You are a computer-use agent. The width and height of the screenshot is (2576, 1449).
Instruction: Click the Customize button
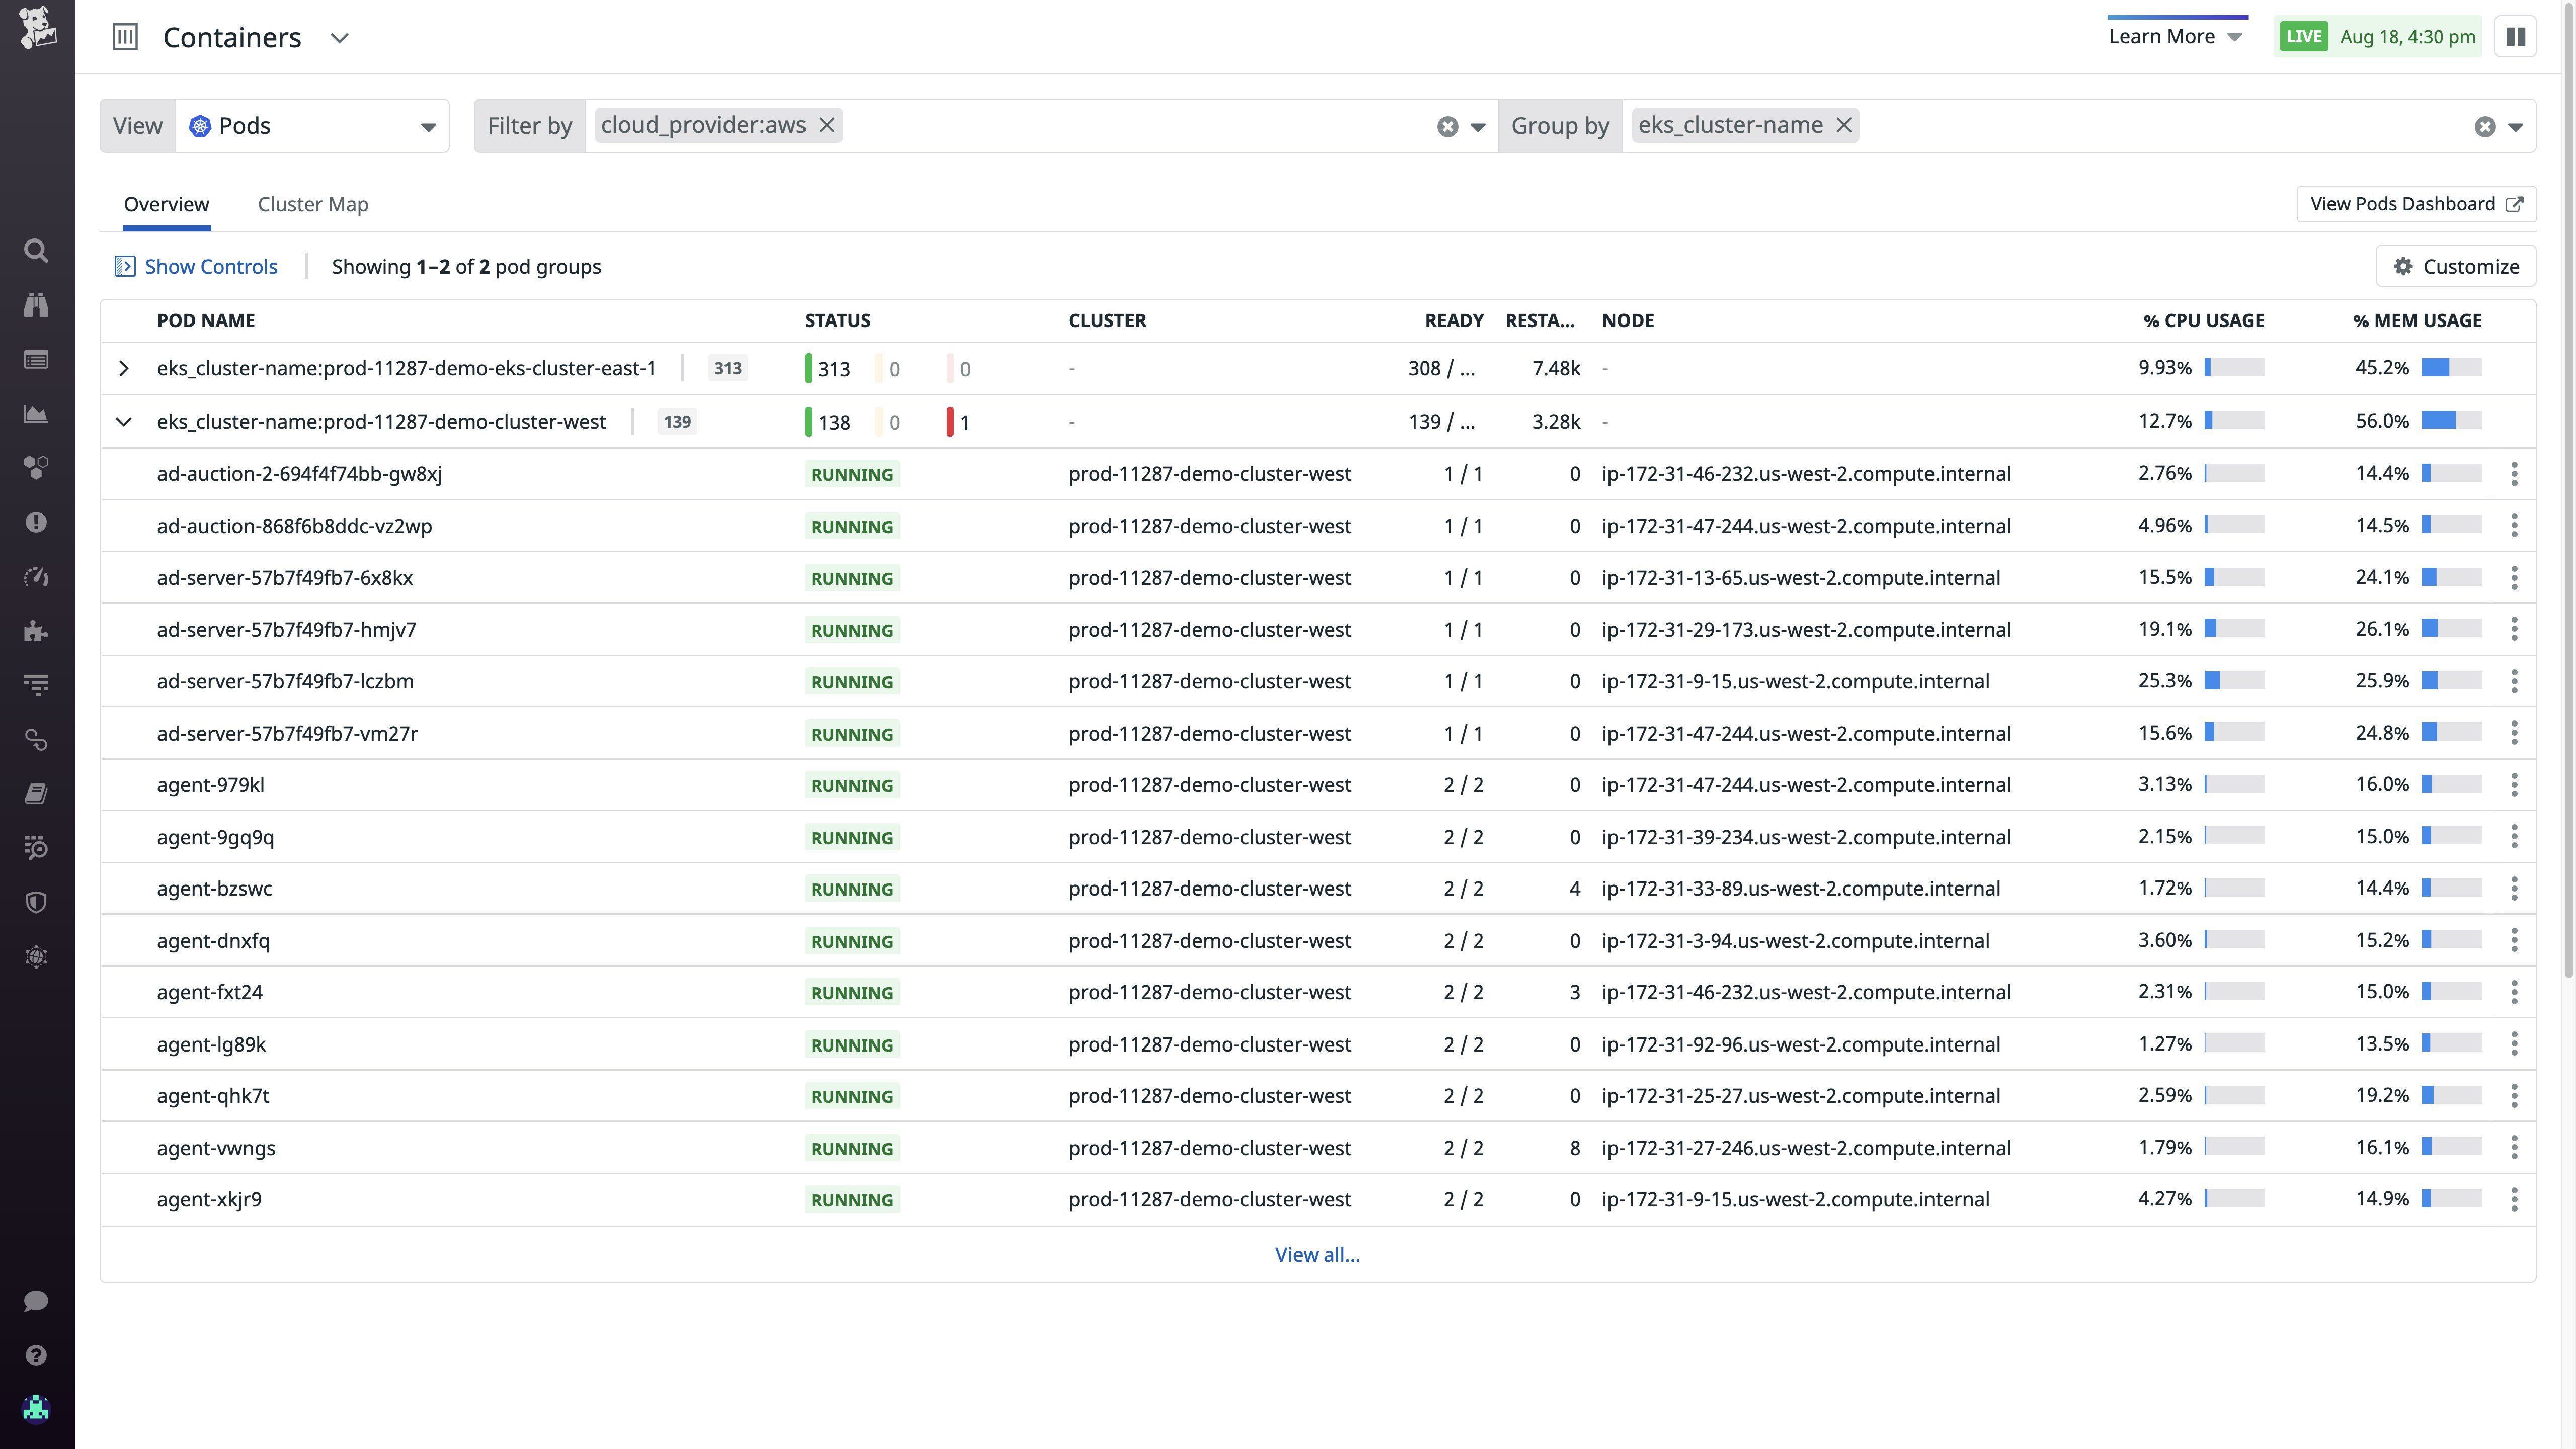2456,266
